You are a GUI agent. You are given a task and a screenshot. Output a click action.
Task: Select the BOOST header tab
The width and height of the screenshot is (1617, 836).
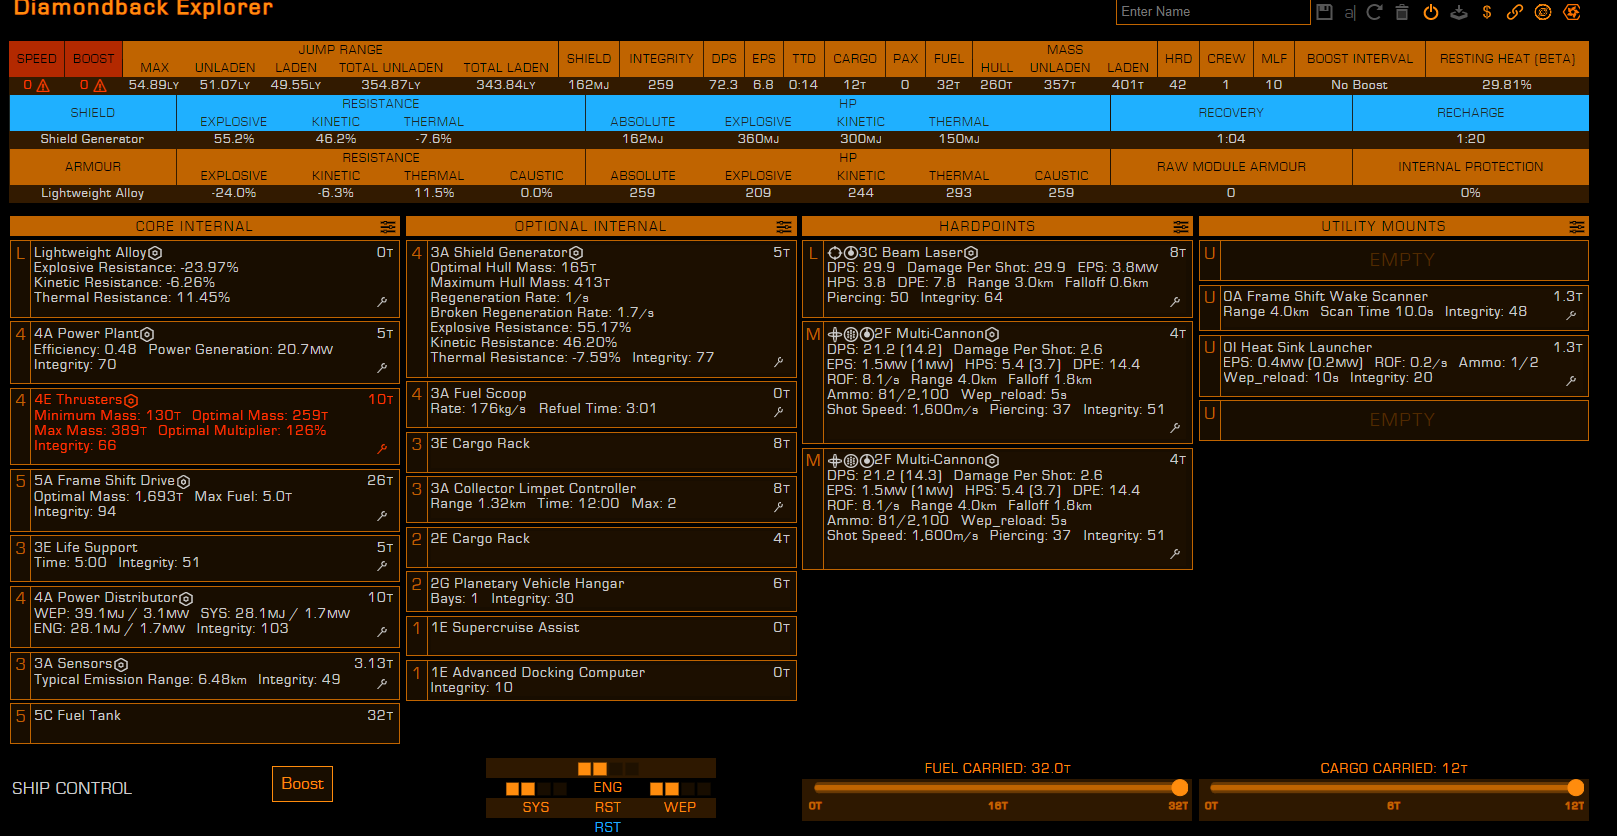point(94,59)
